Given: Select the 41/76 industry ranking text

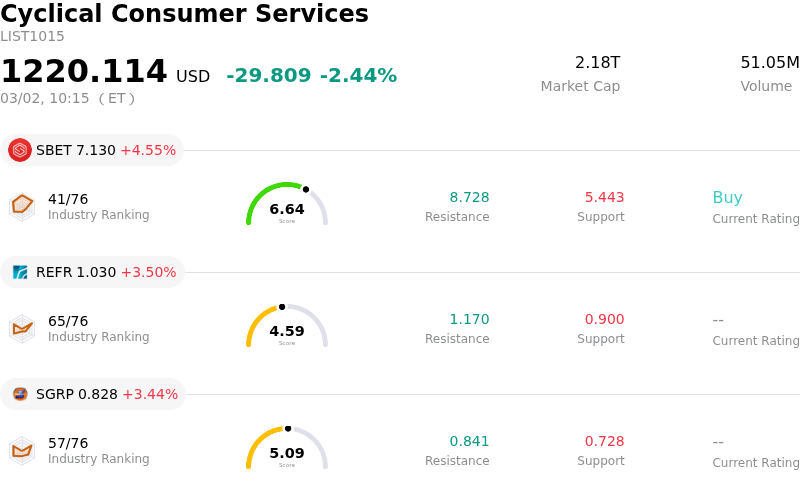Looking at the screenshot, I should pyautogui.click(x=68, y=199).
